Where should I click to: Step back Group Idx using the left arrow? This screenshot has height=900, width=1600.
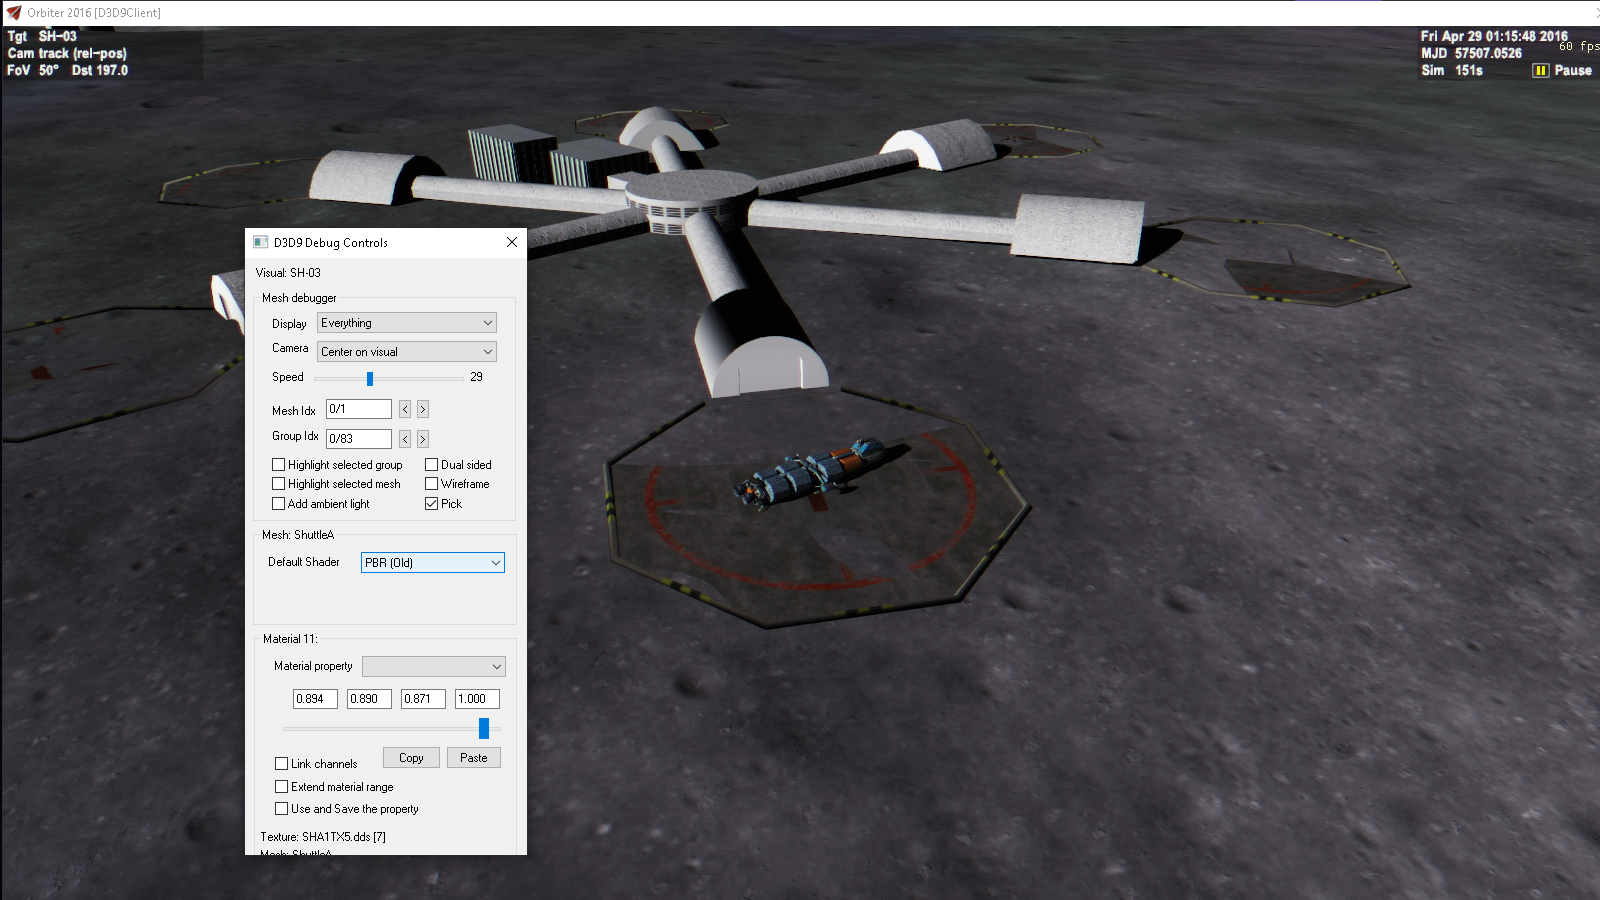(404, 438)
